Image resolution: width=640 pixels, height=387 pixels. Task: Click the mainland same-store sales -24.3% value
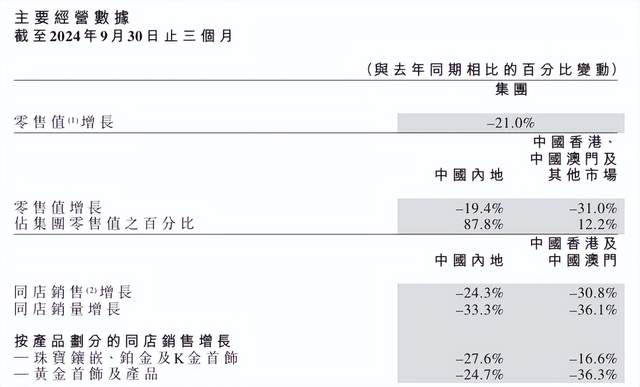tap(479, 293)
